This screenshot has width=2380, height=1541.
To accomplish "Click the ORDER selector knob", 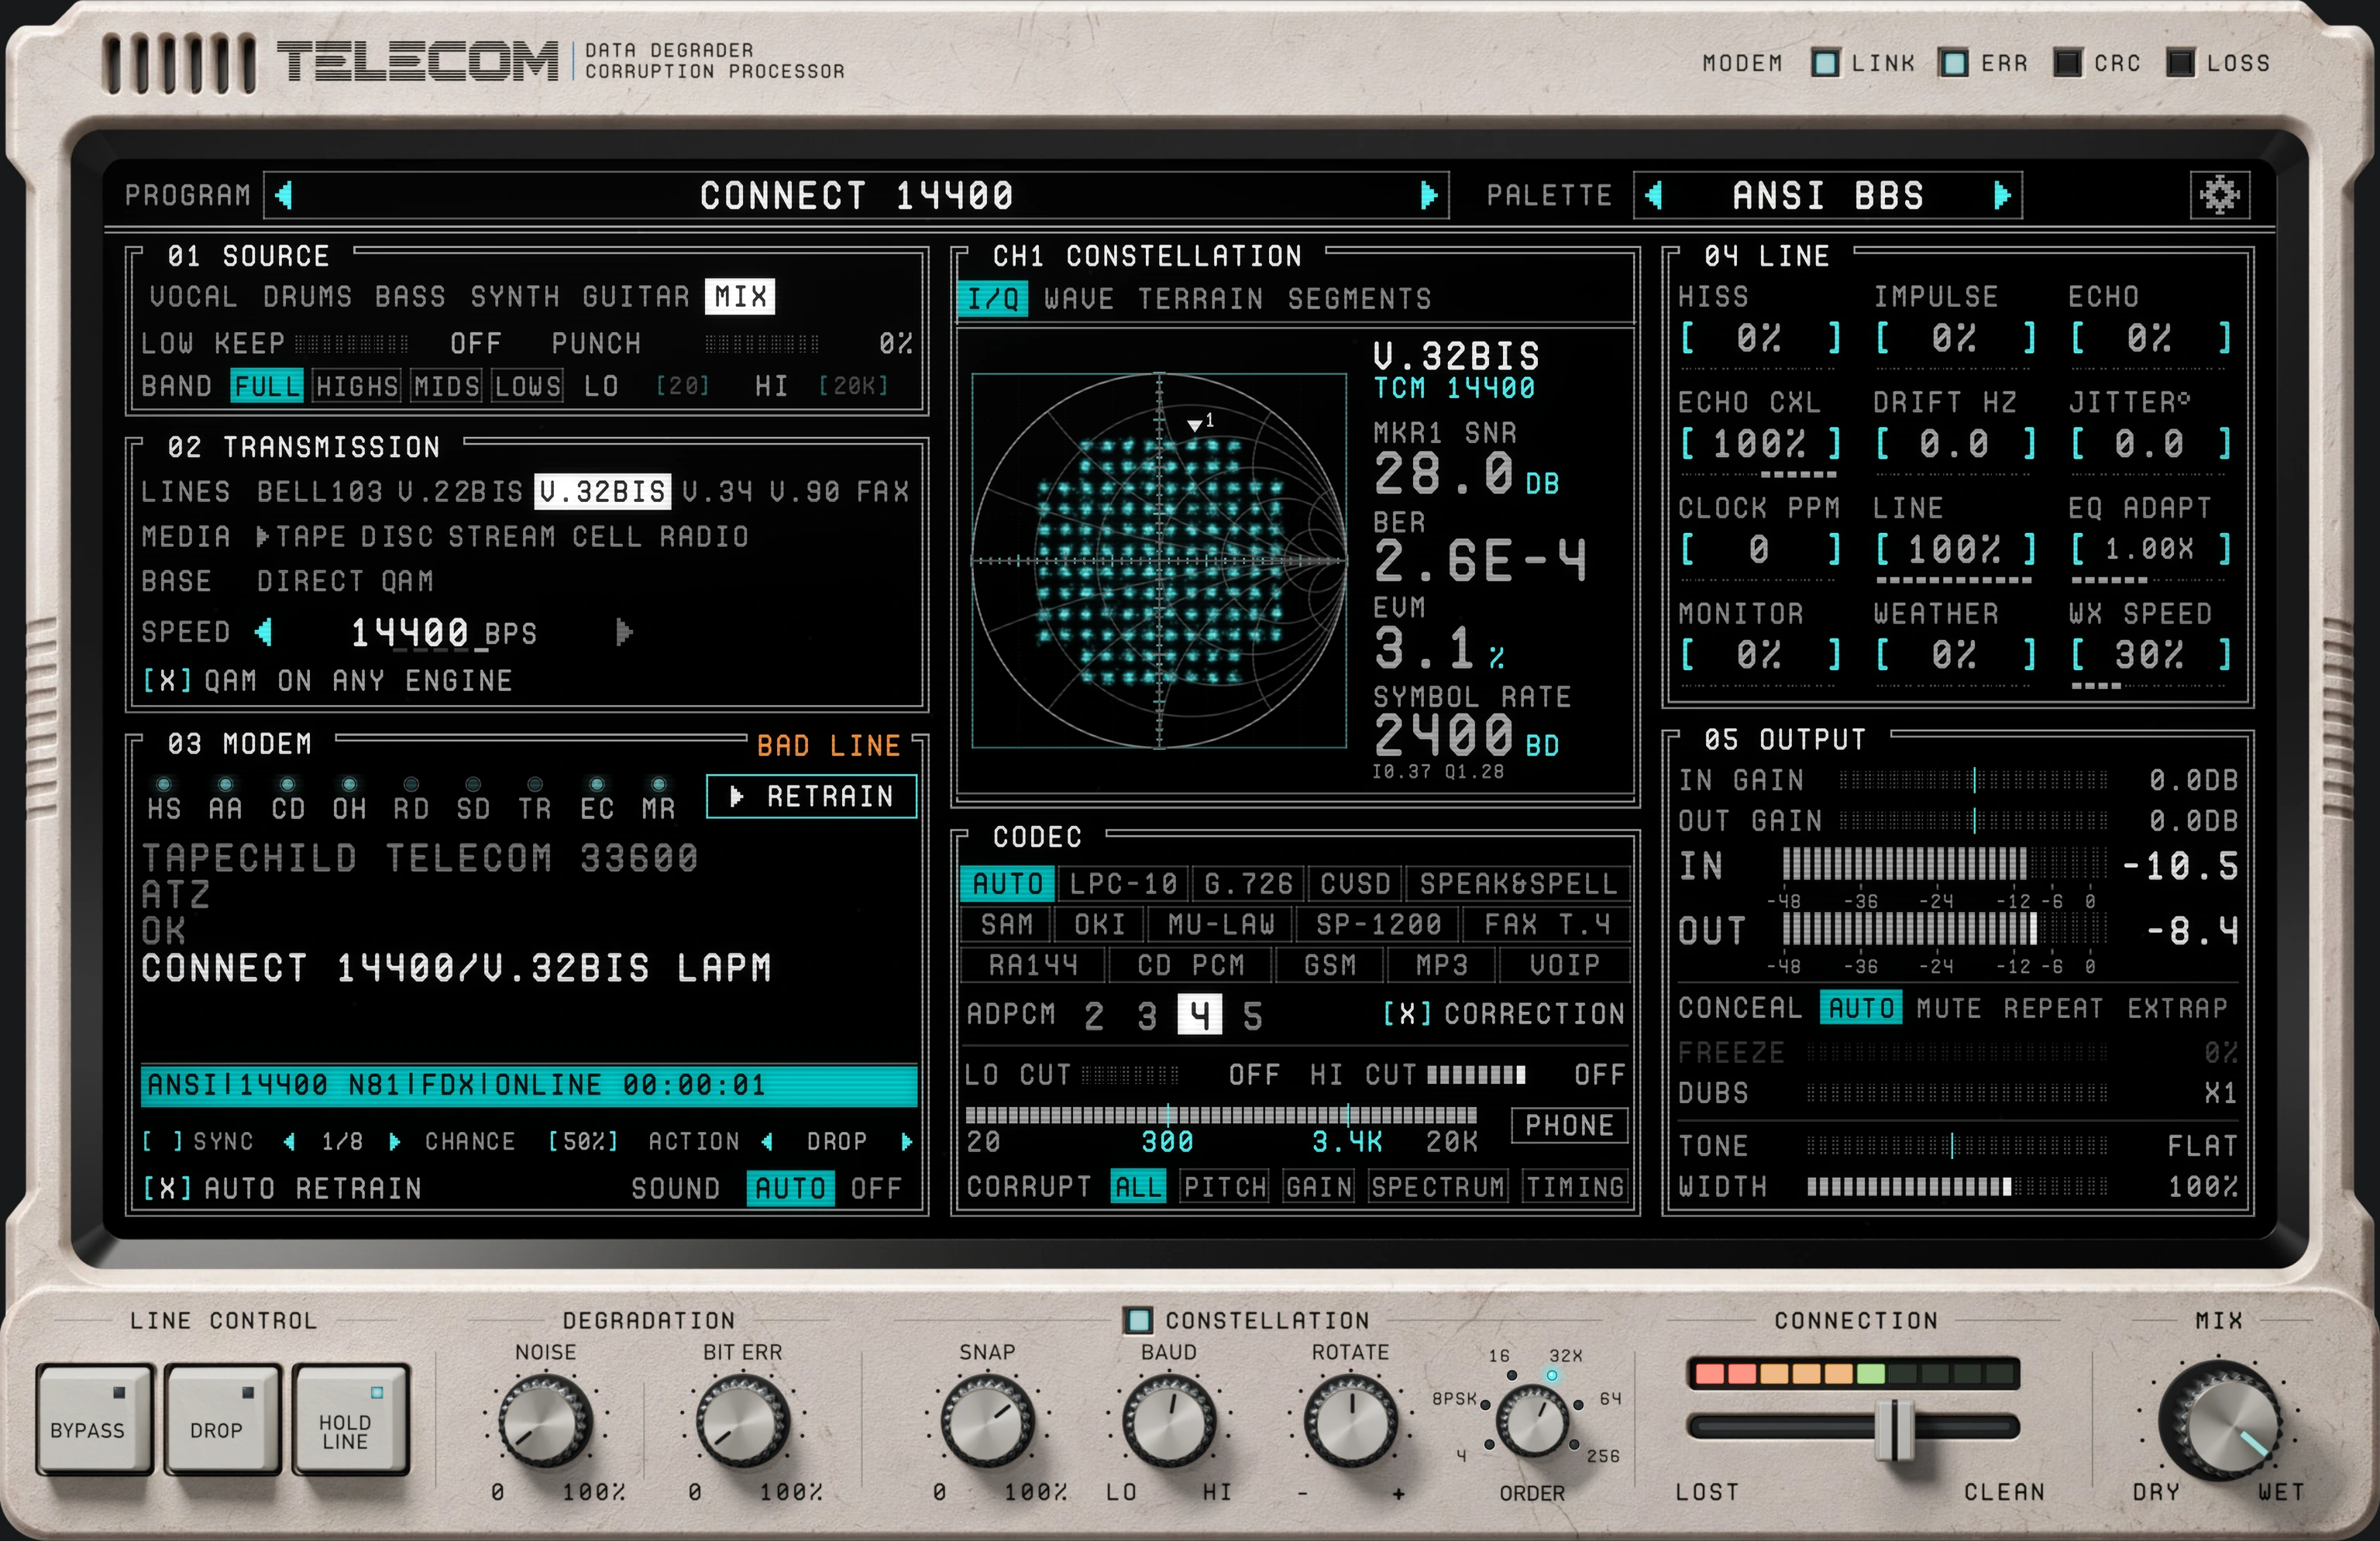I will [x=1531, y=1421].
